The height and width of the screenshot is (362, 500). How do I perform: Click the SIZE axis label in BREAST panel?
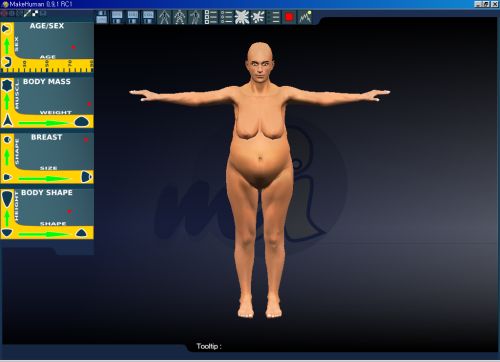tap(48, 168)
